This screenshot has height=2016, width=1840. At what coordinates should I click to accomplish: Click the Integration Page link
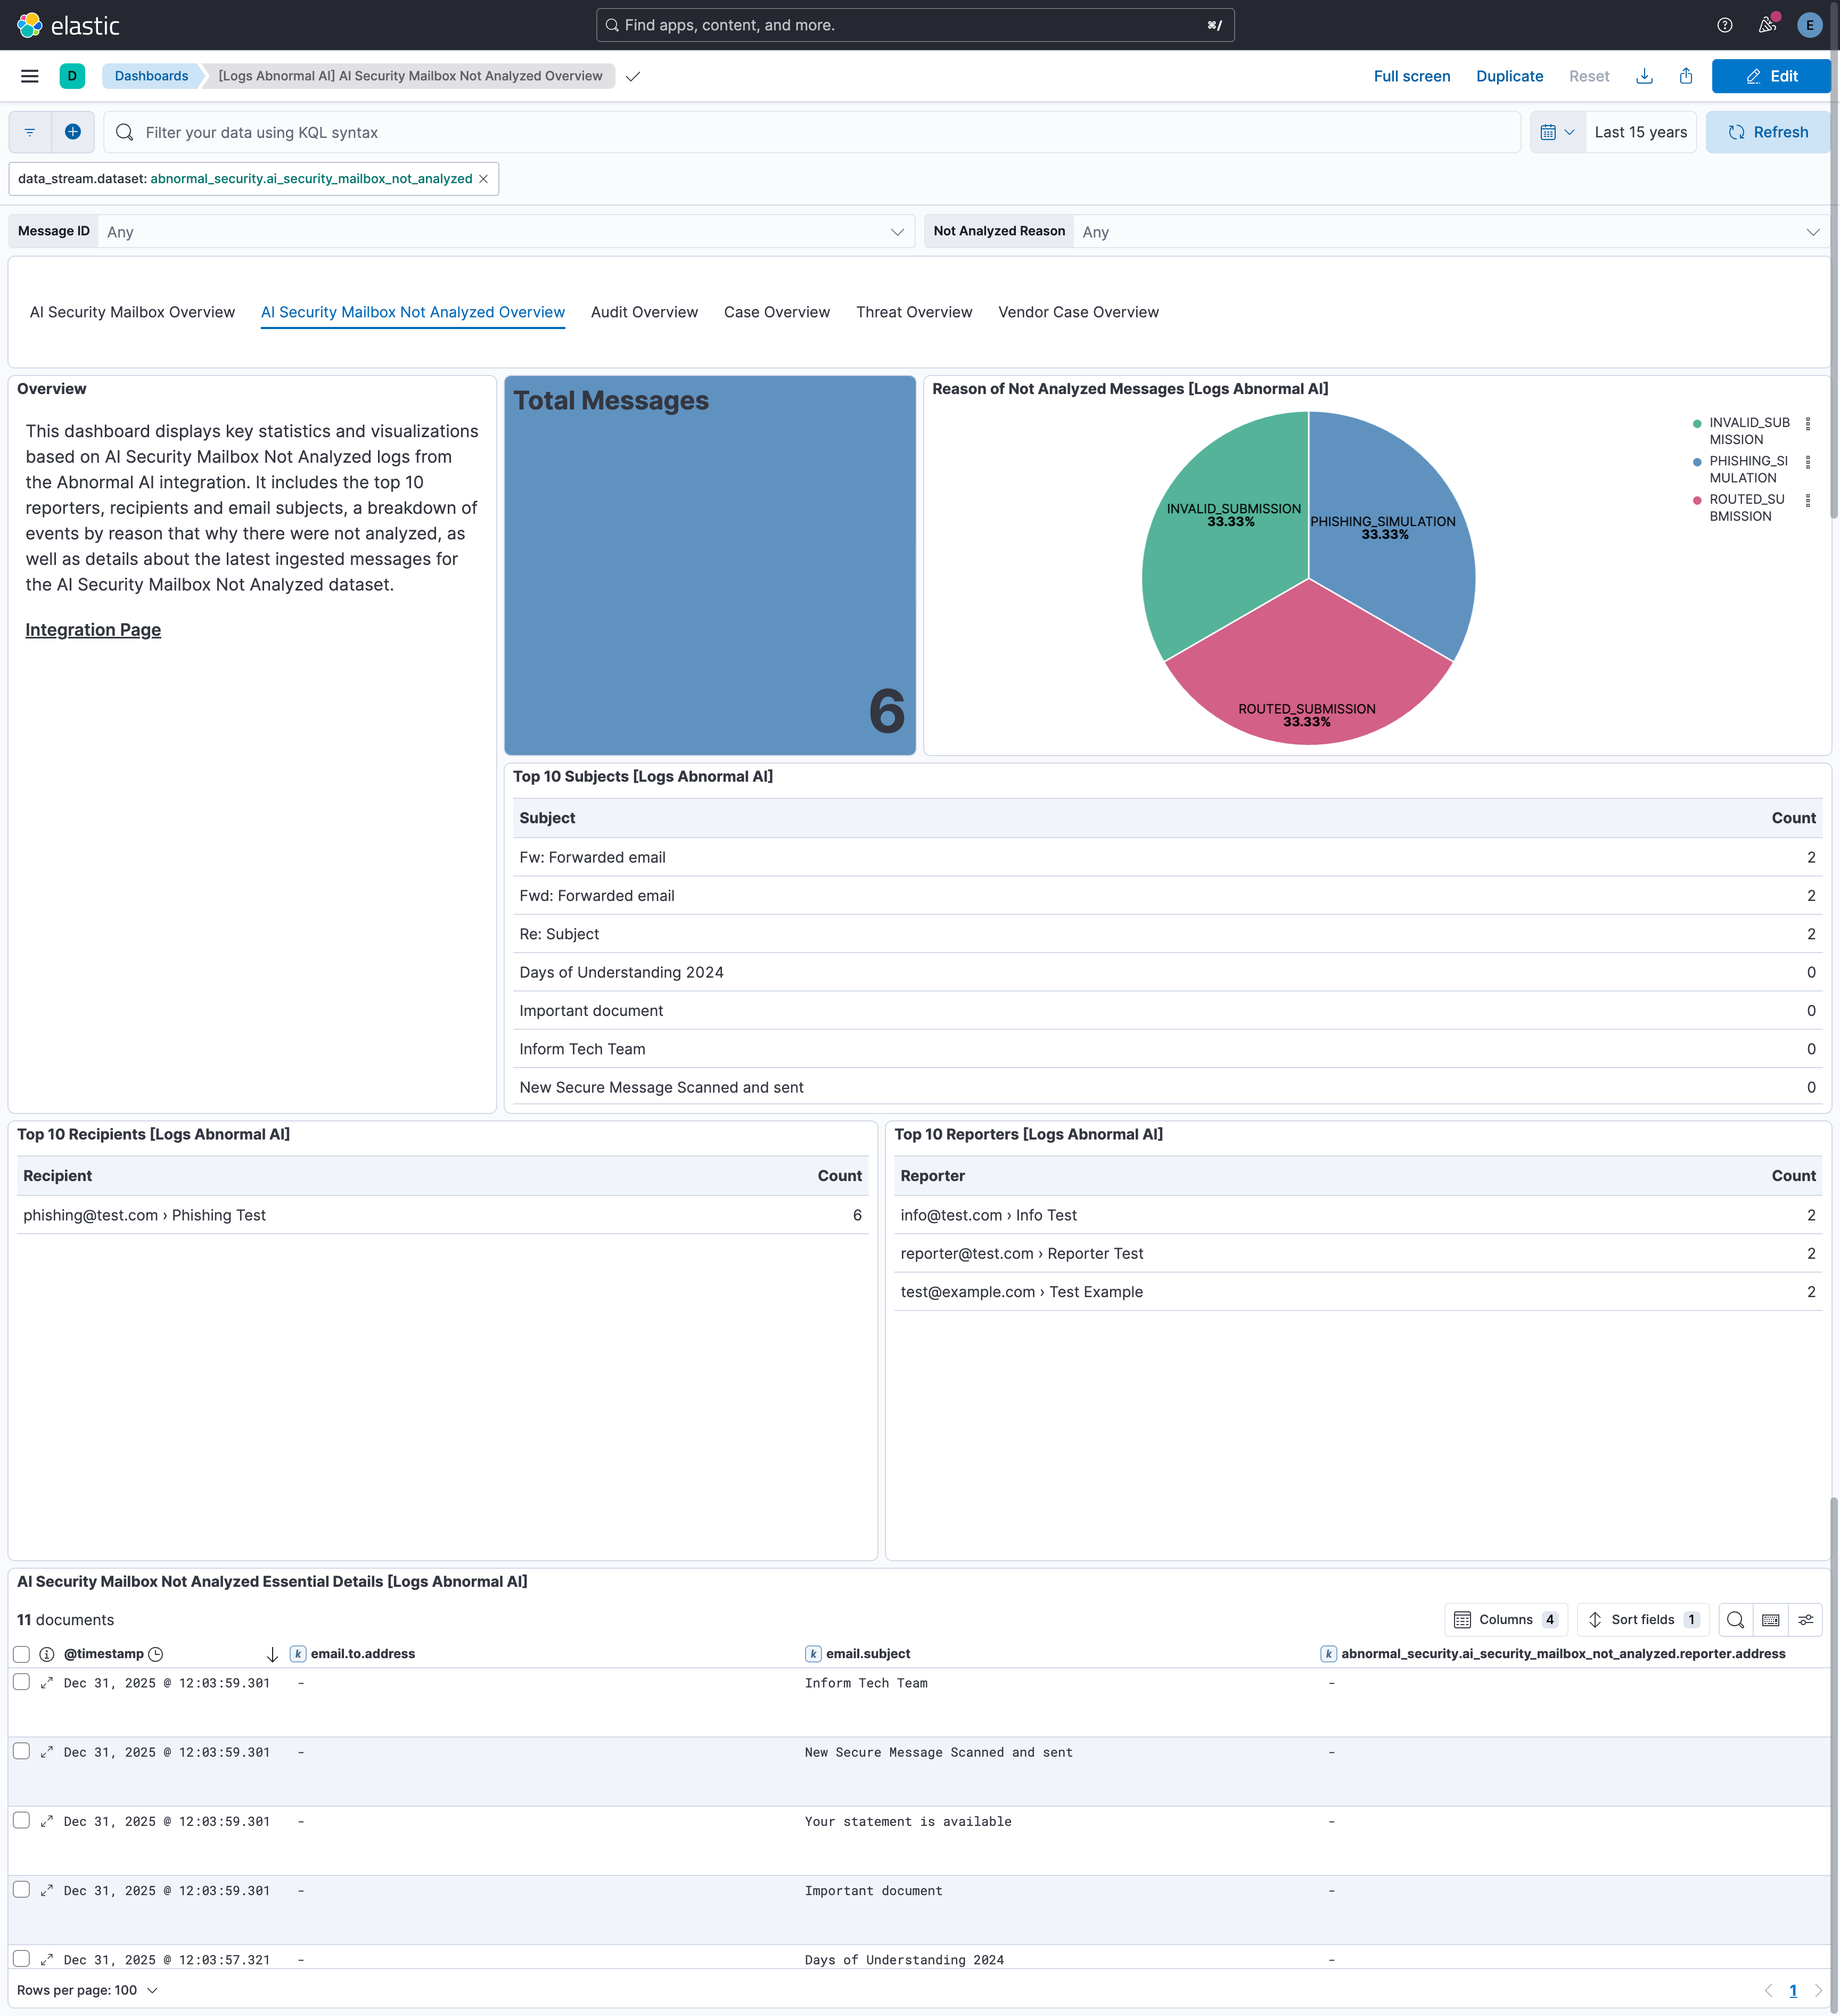pos(93,629)
